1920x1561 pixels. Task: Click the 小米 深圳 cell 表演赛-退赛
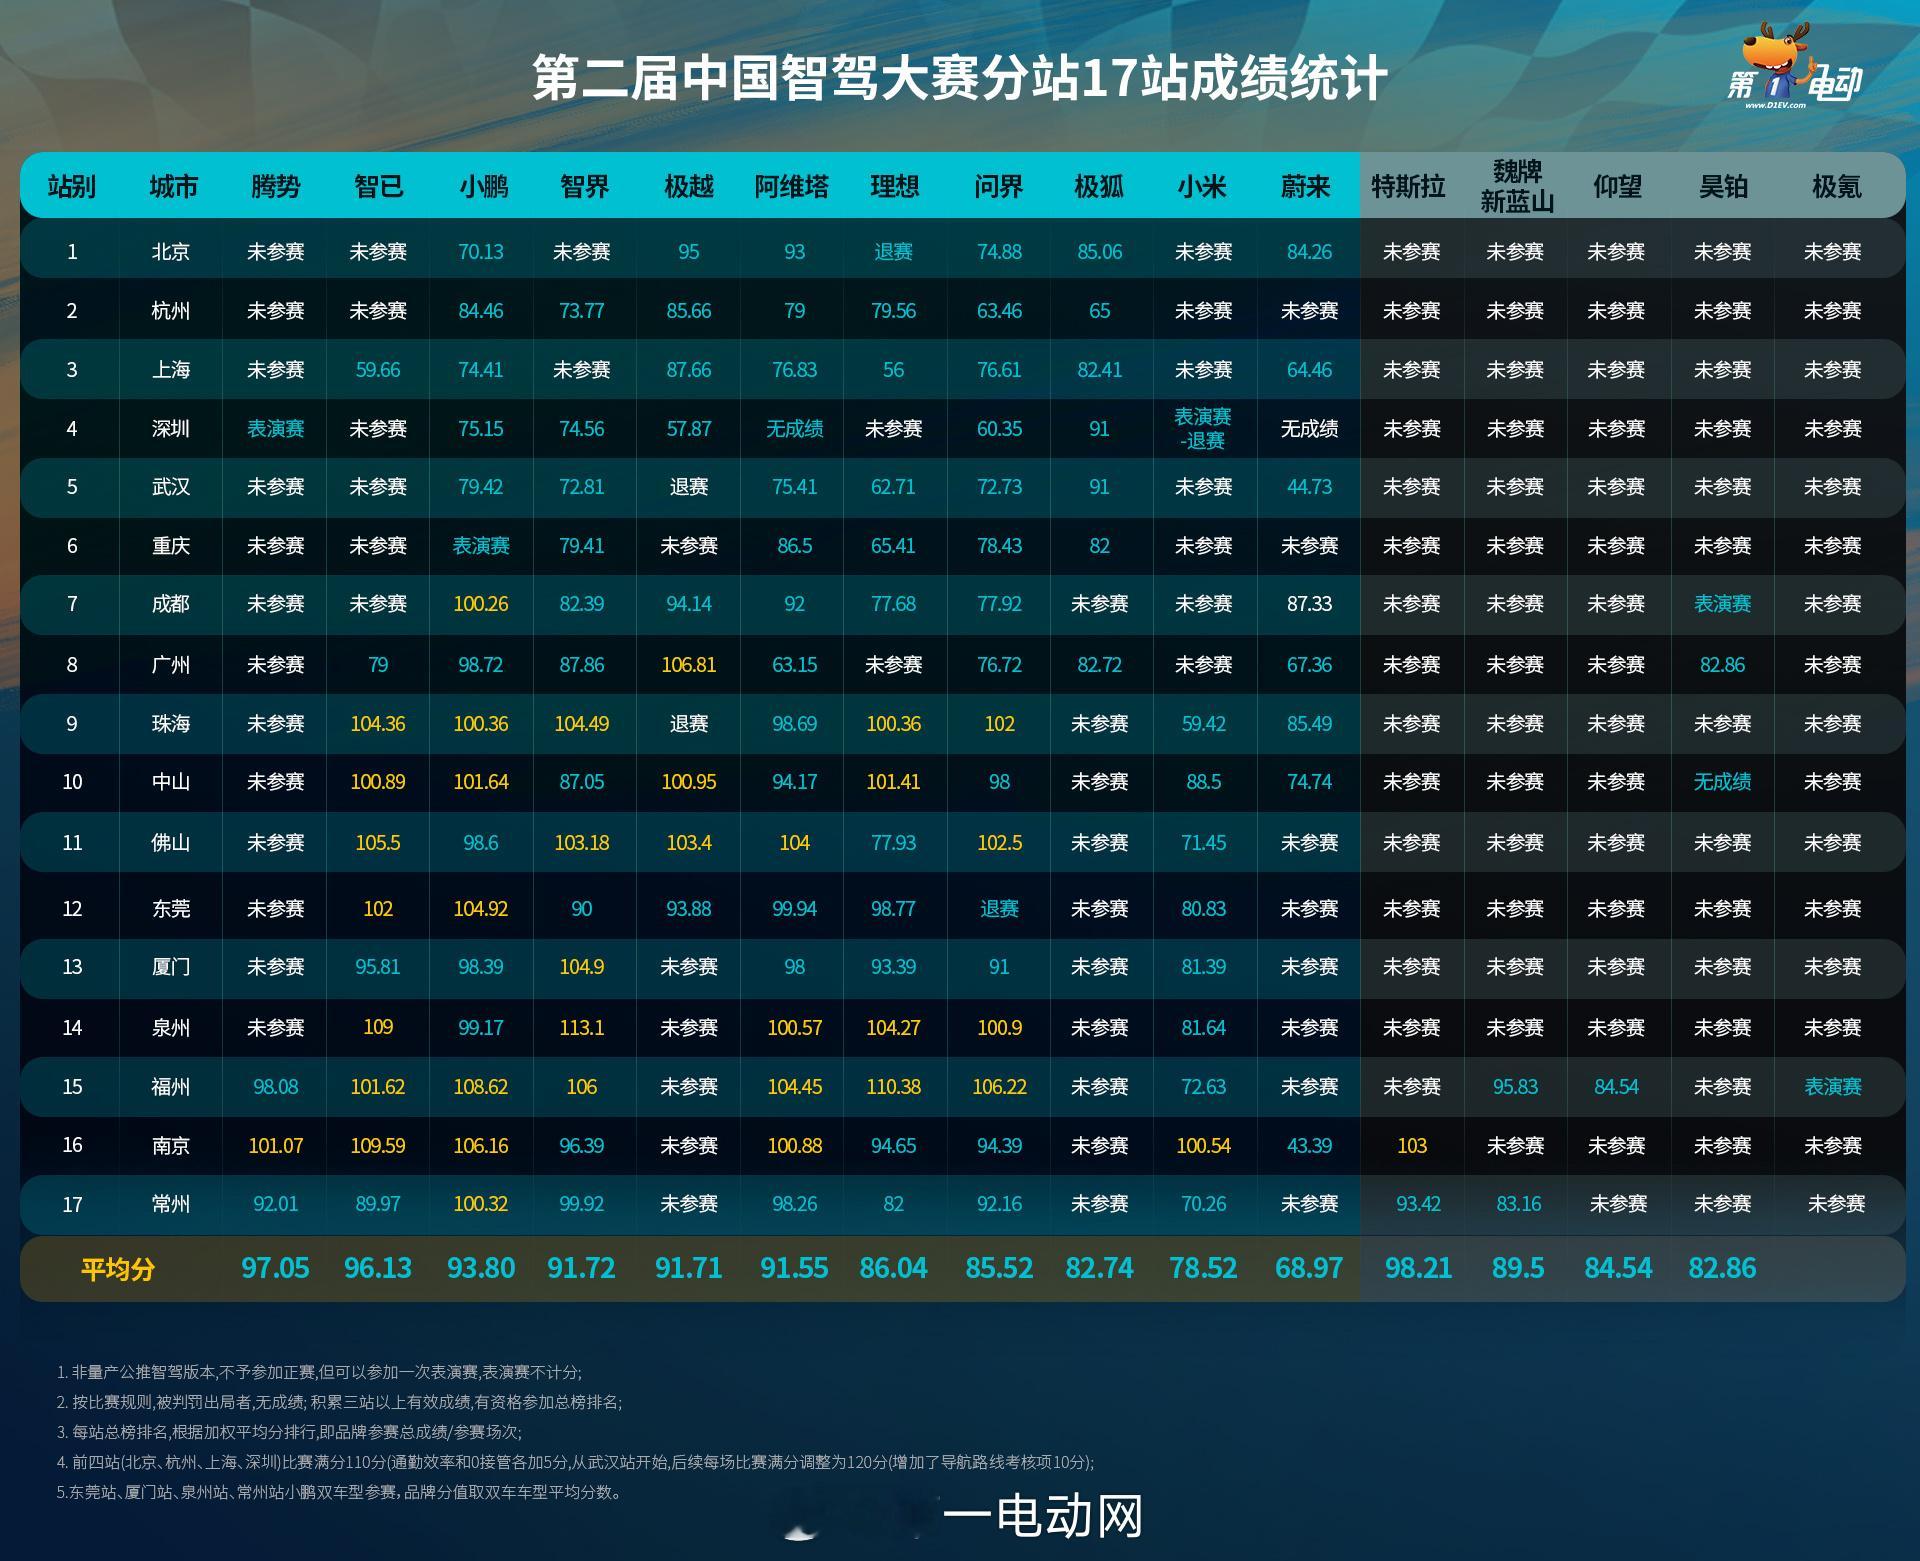1203,429
